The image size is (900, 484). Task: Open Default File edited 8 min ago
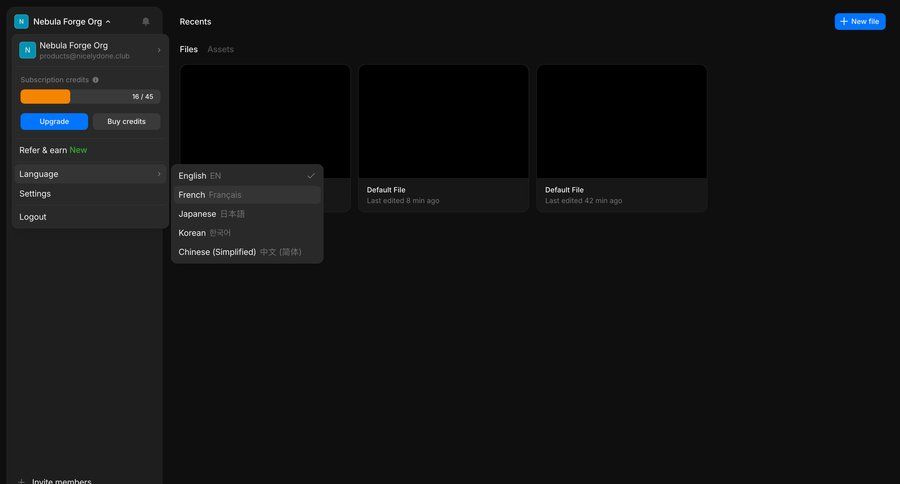(x=443, y=138)
